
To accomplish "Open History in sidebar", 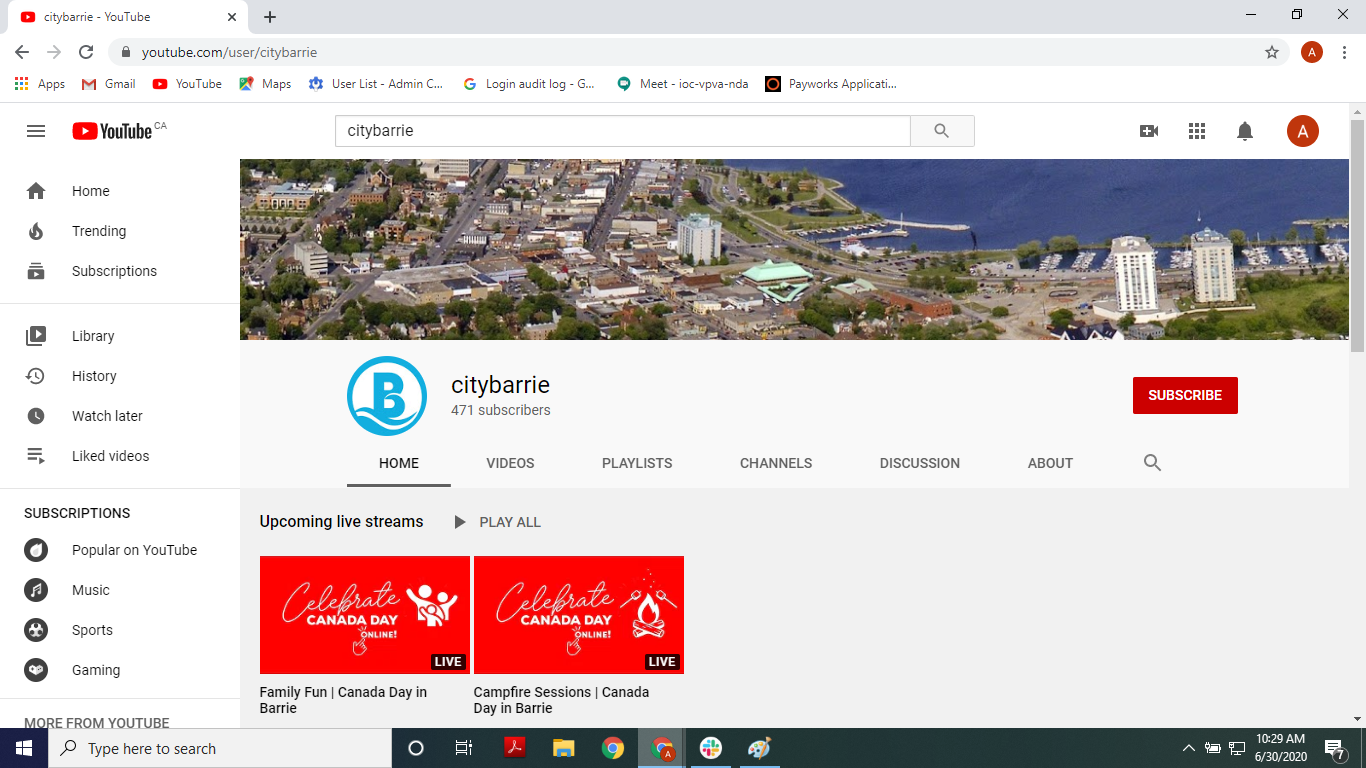I will (120, 376).
